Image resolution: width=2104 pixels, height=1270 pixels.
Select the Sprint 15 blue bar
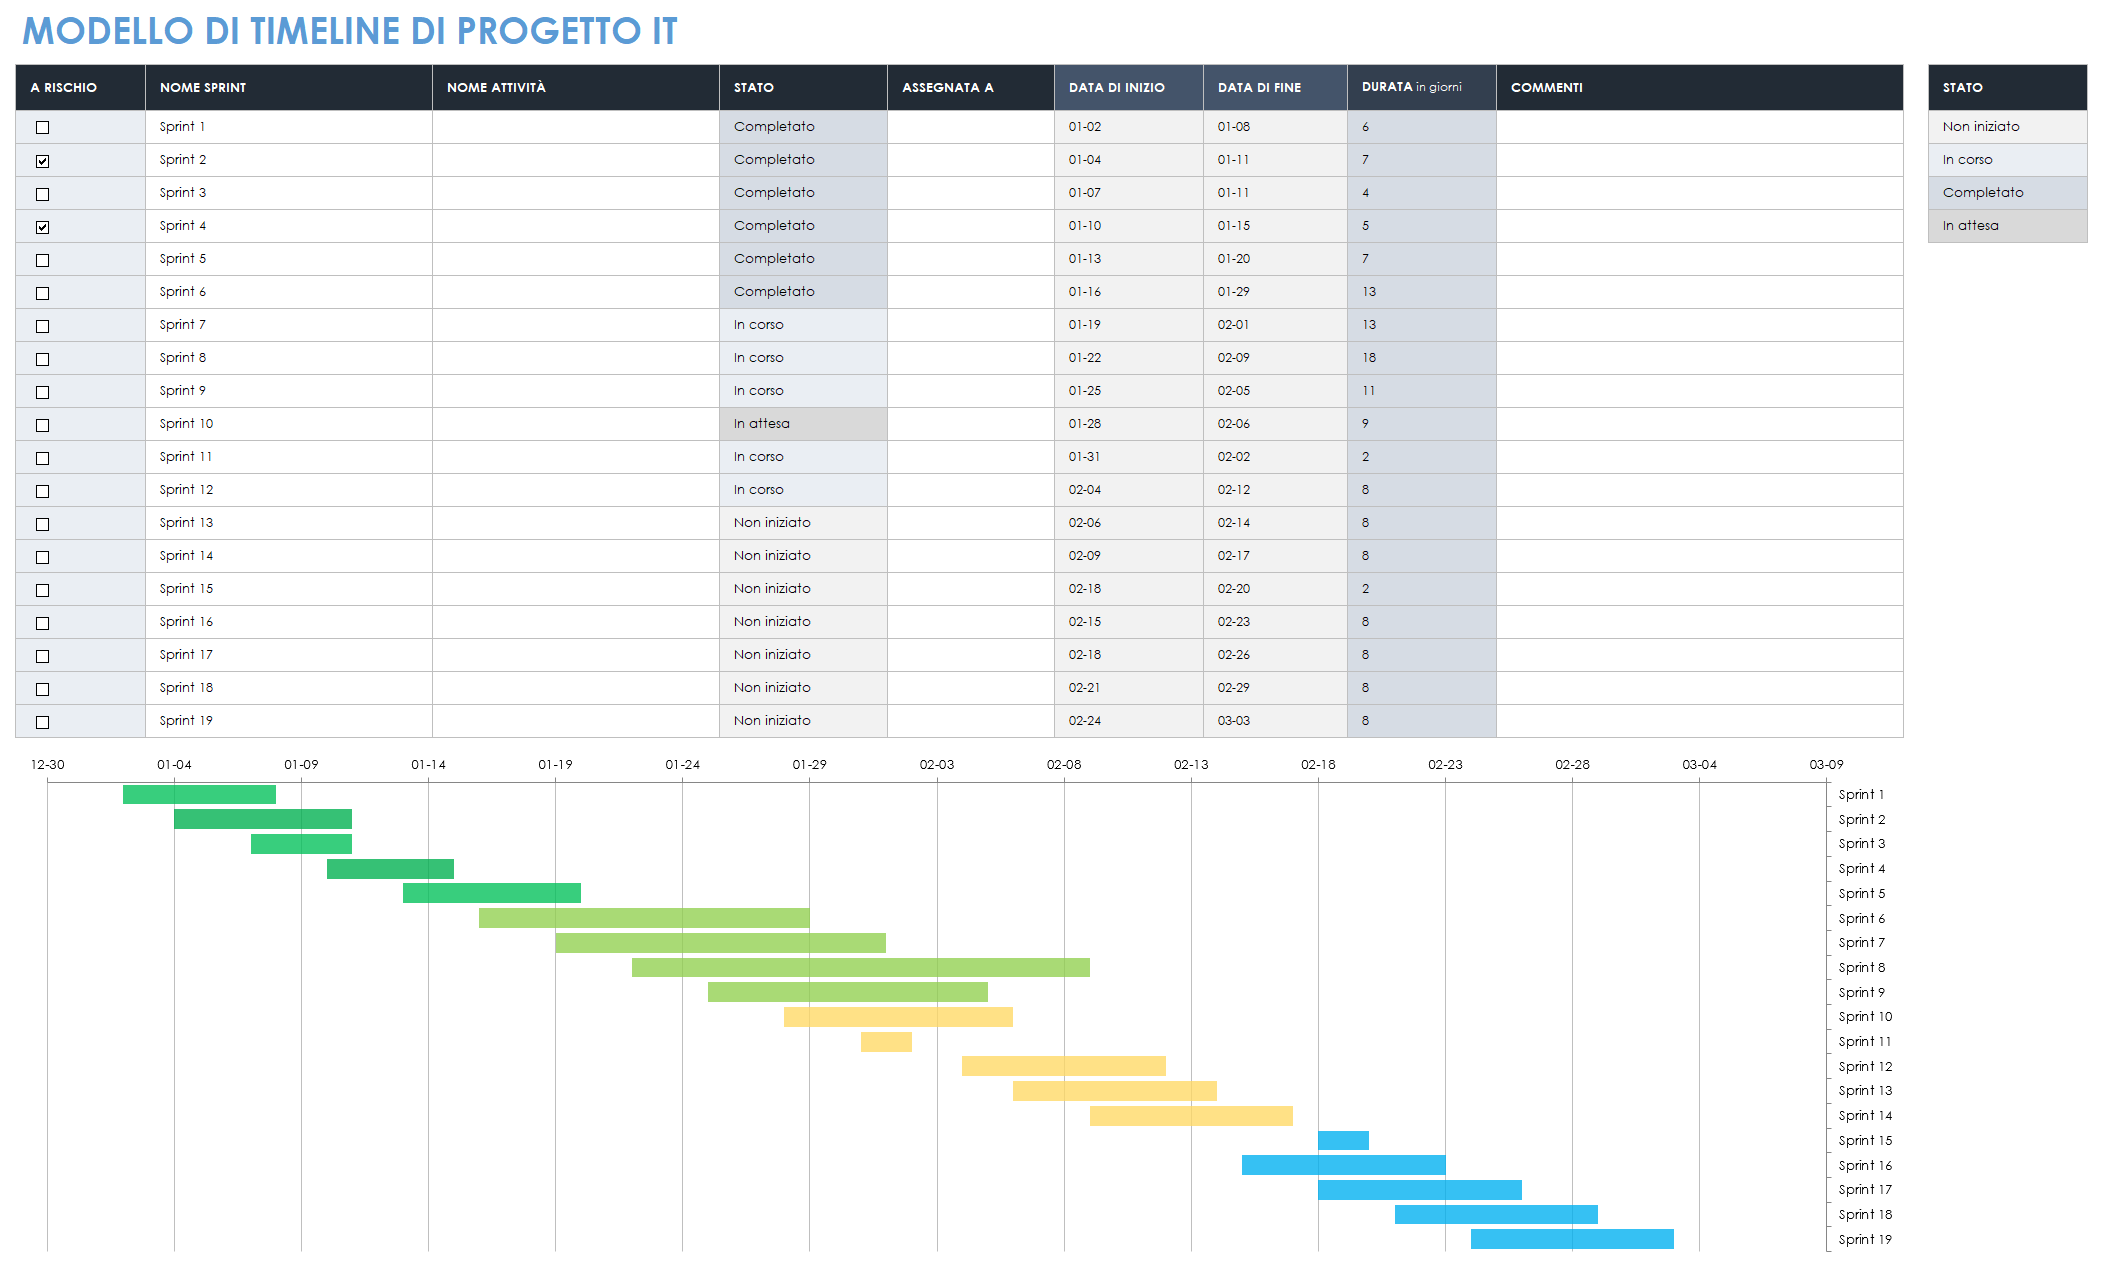coord(1343,1140)
